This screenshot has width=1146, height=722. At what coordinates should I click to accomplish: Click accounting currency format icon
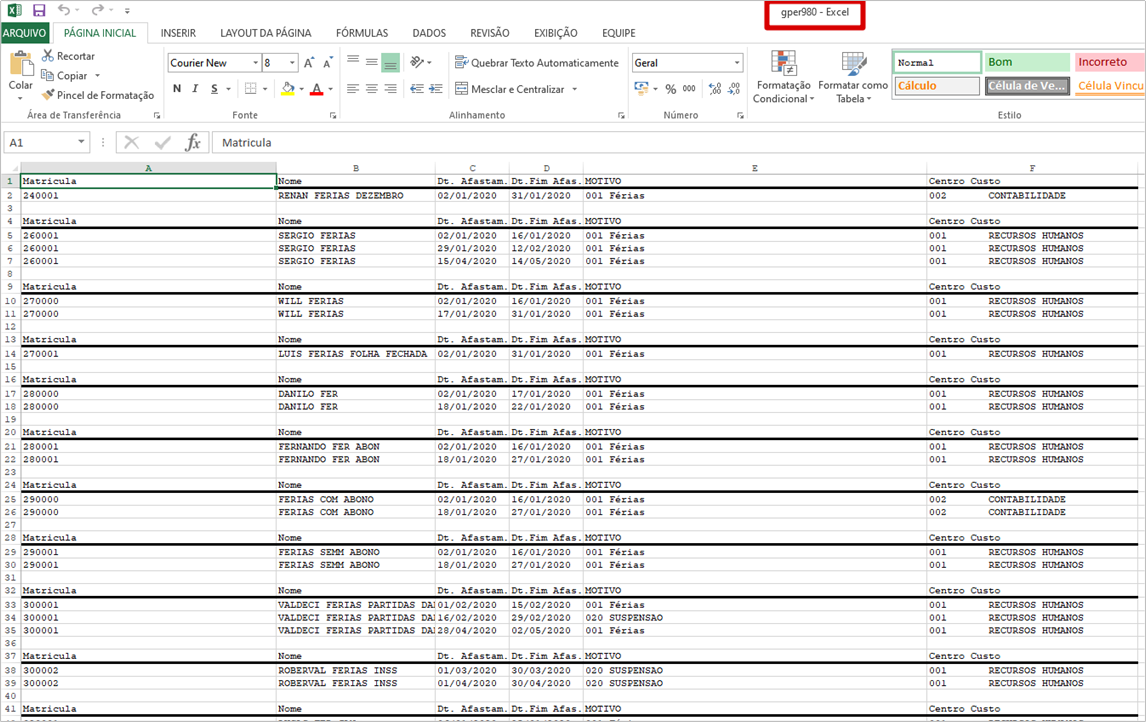(642, 88)
